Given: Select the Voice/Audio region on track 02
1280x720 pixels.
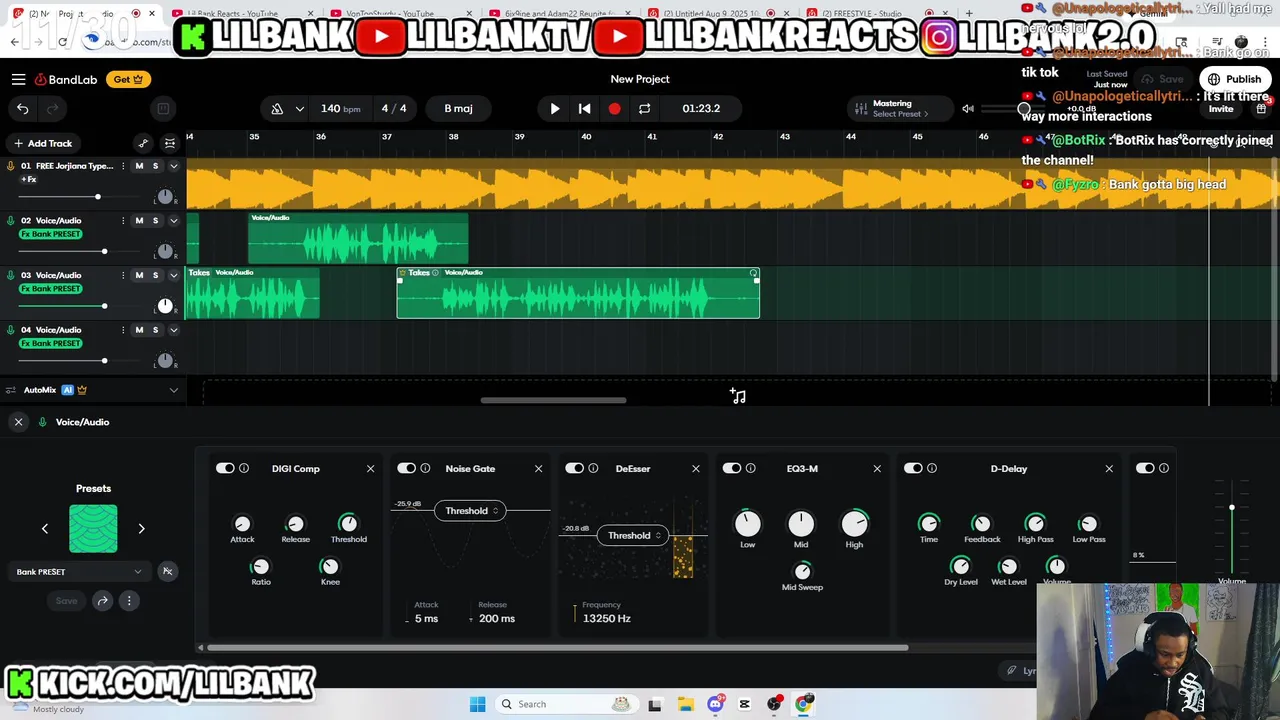Looking at the screenshot, I should point(358,238).
